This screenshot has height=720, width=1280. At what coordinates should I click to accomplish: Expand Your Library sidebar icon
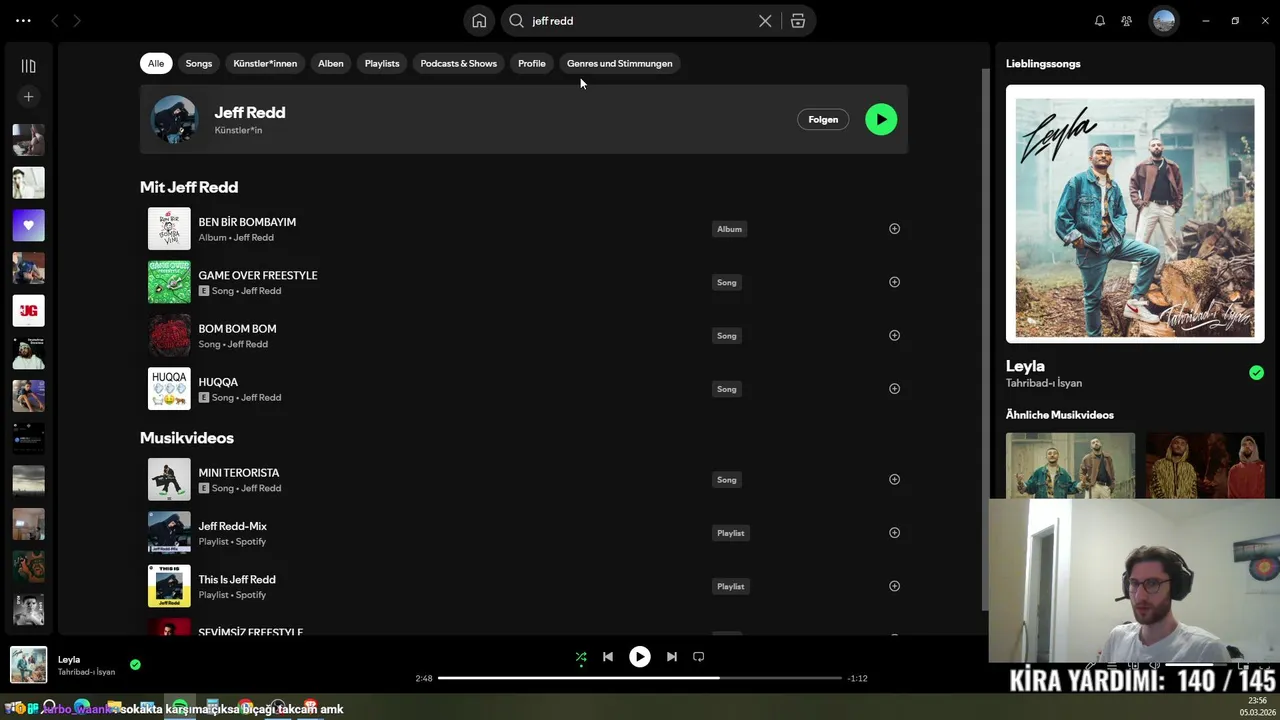click(x=28, y=66)
